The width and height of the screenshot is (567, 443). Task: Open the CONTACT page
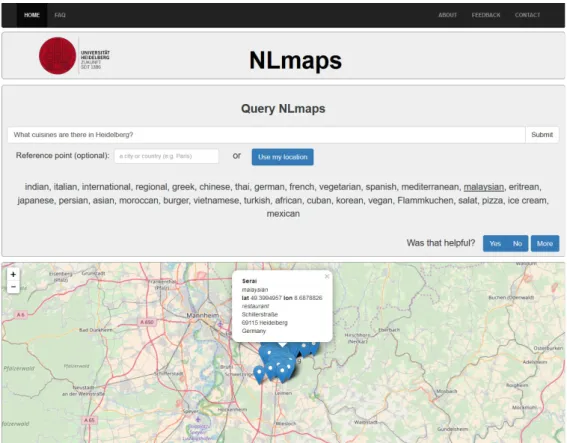[x=527, y=15]
